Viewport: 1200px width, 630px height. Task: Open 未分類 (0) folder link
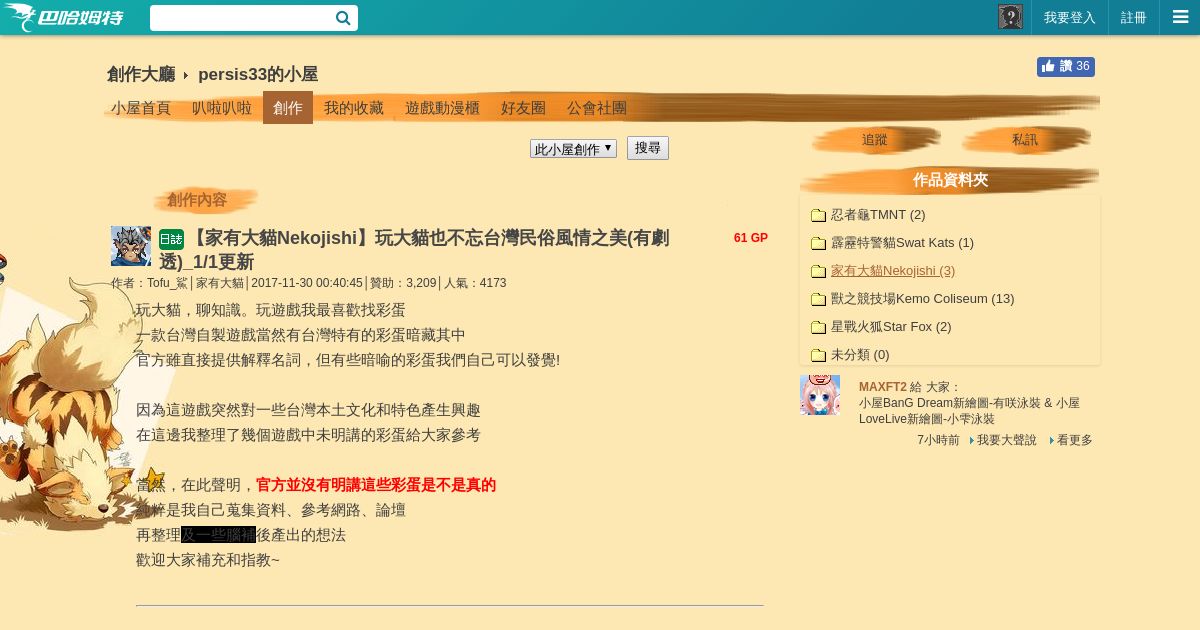pos(860,355)
